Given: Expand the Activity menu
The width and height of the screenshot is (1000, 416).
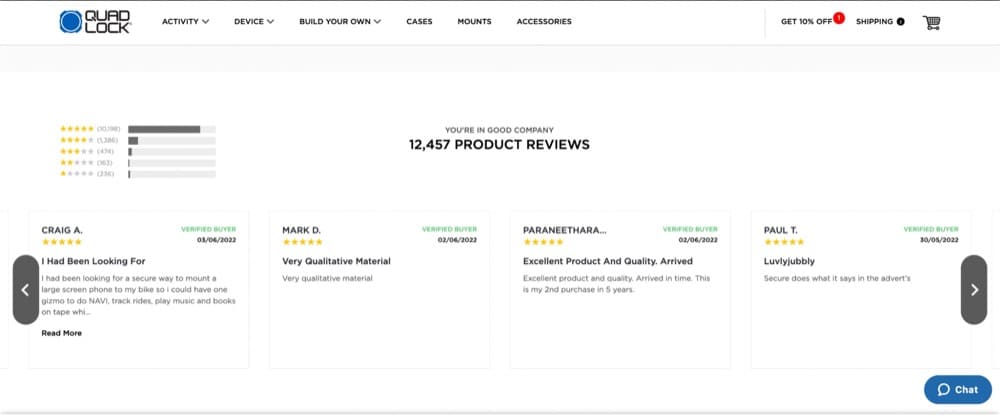Looking at the screenshot, I should tap(185, 21).
